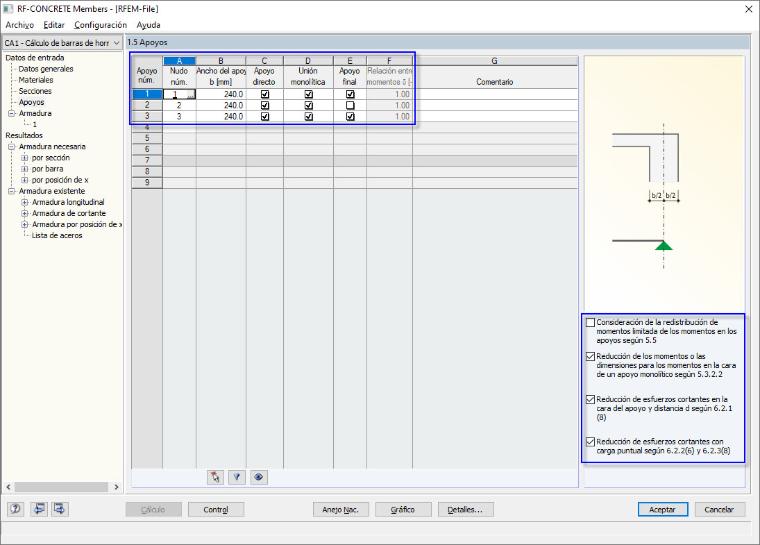Select column header B in the table

click(x=221, y=61)
